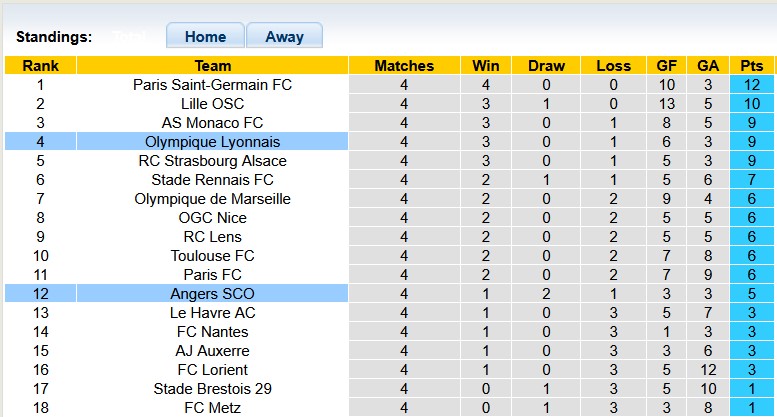Open Stade Brestois 29 team link
This screenshot has height=417, width=777.
(x=212, y=389)
